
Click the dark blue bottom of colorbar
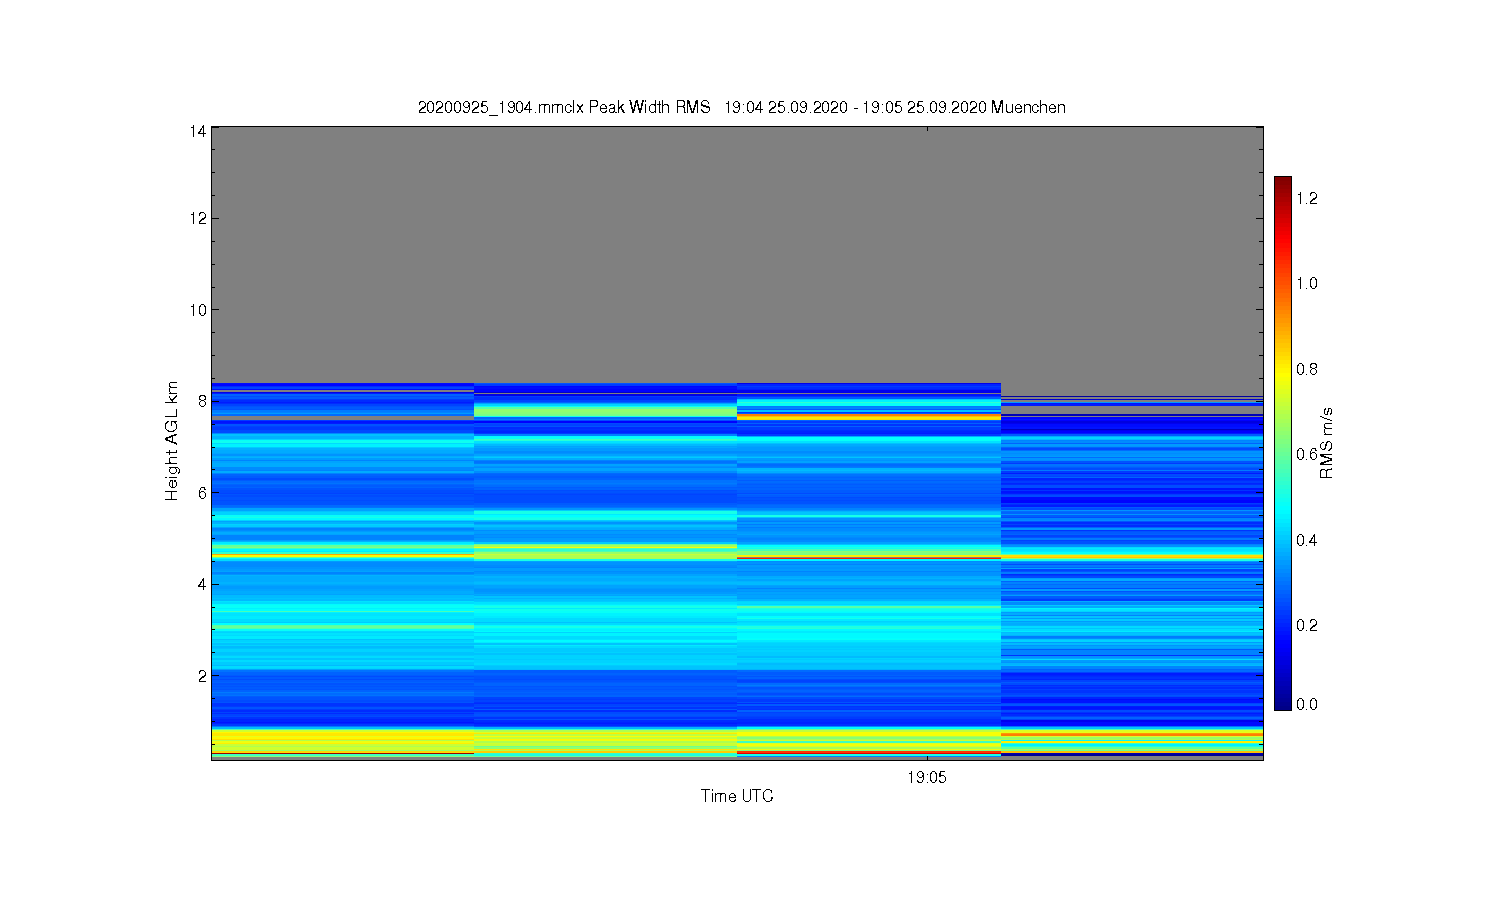(x=1283, y=702)
